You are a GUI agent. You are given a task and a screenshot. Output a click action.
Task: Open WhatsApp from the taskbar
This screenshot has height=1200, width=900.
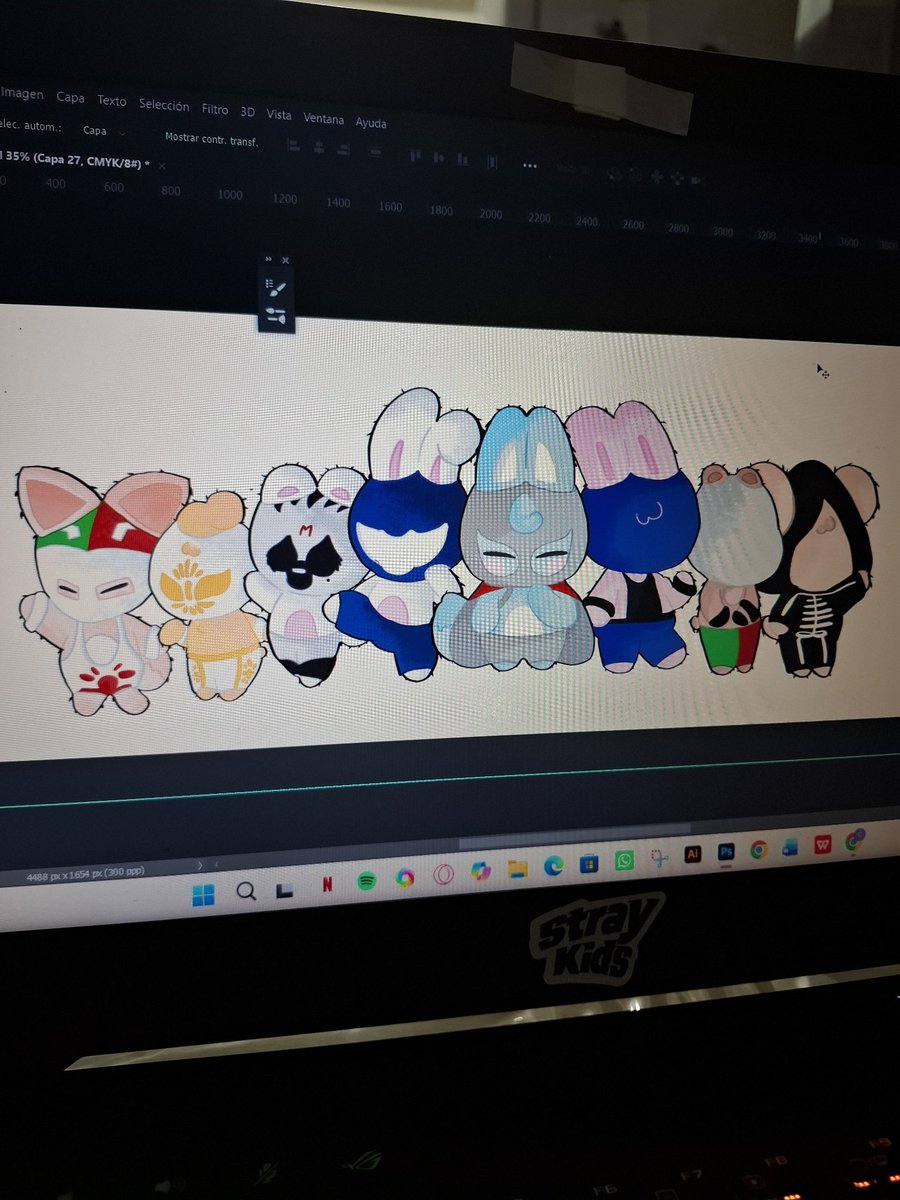click(x=624, y=860)
